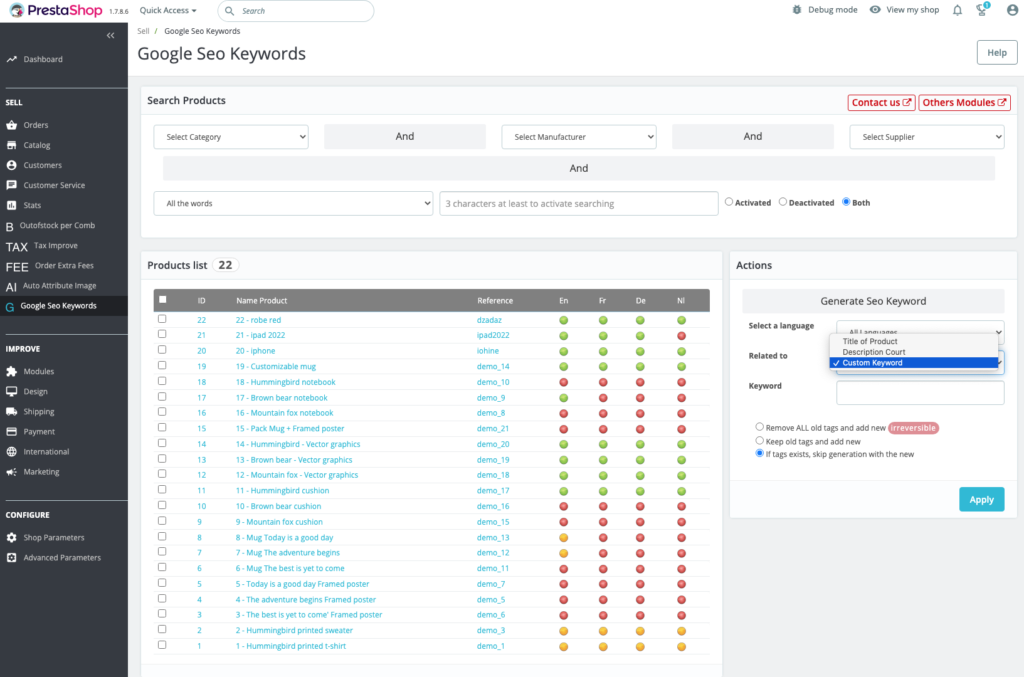Check the box for 22 - robe red
Image resolution: width=1024 pixels, height=677 pixels.
tap(162, 319)
